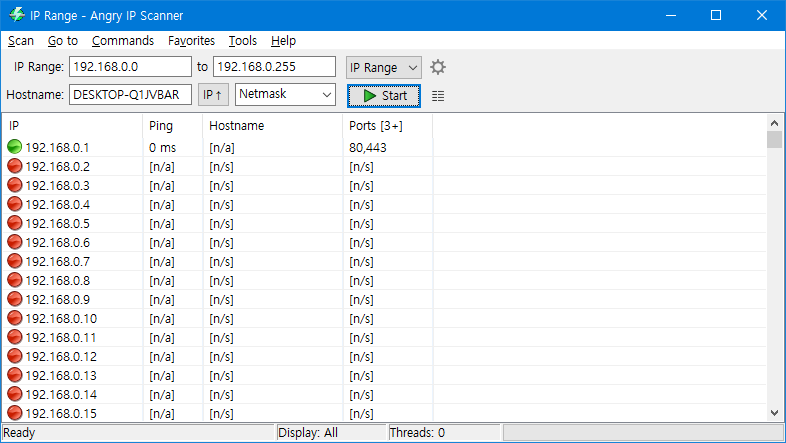Click the [n/a] hostname cell for 192.168.0.1

[x=222, y=148]
